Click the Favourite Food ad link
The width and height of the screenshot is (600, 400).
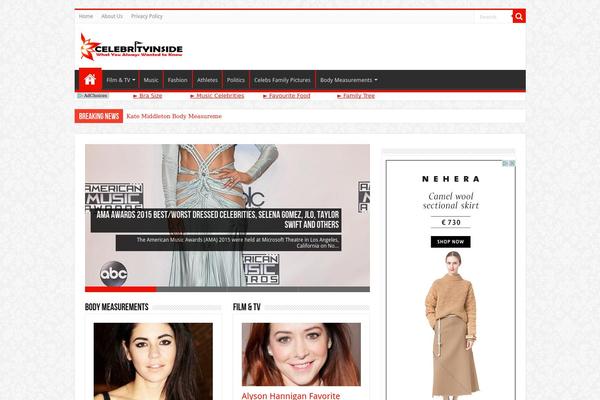287,96
